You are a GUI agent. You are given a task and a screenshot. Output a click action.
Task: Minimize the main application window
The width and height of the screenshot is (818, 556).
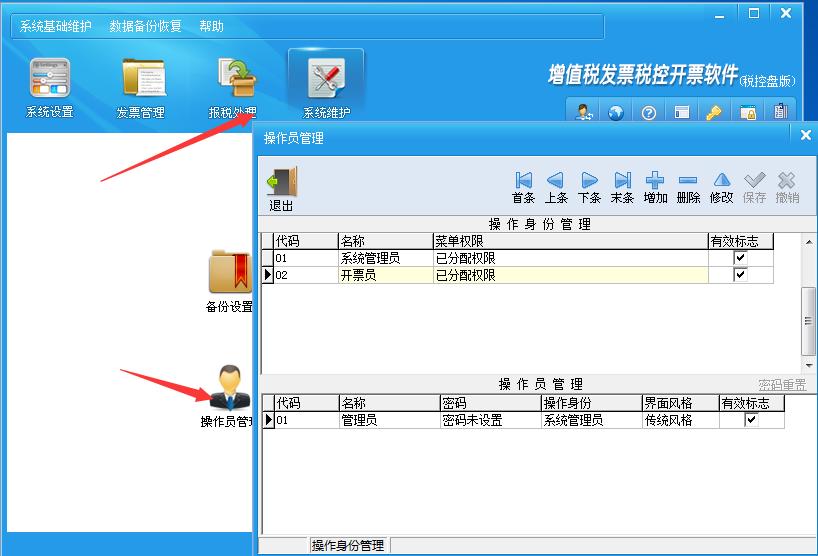[719, 15]
